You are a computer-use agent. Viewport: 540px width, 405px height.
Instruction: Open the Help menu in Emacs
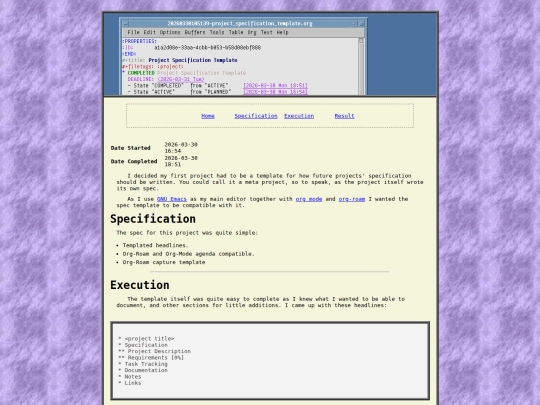pyautogui.click(x=282, y=32)
